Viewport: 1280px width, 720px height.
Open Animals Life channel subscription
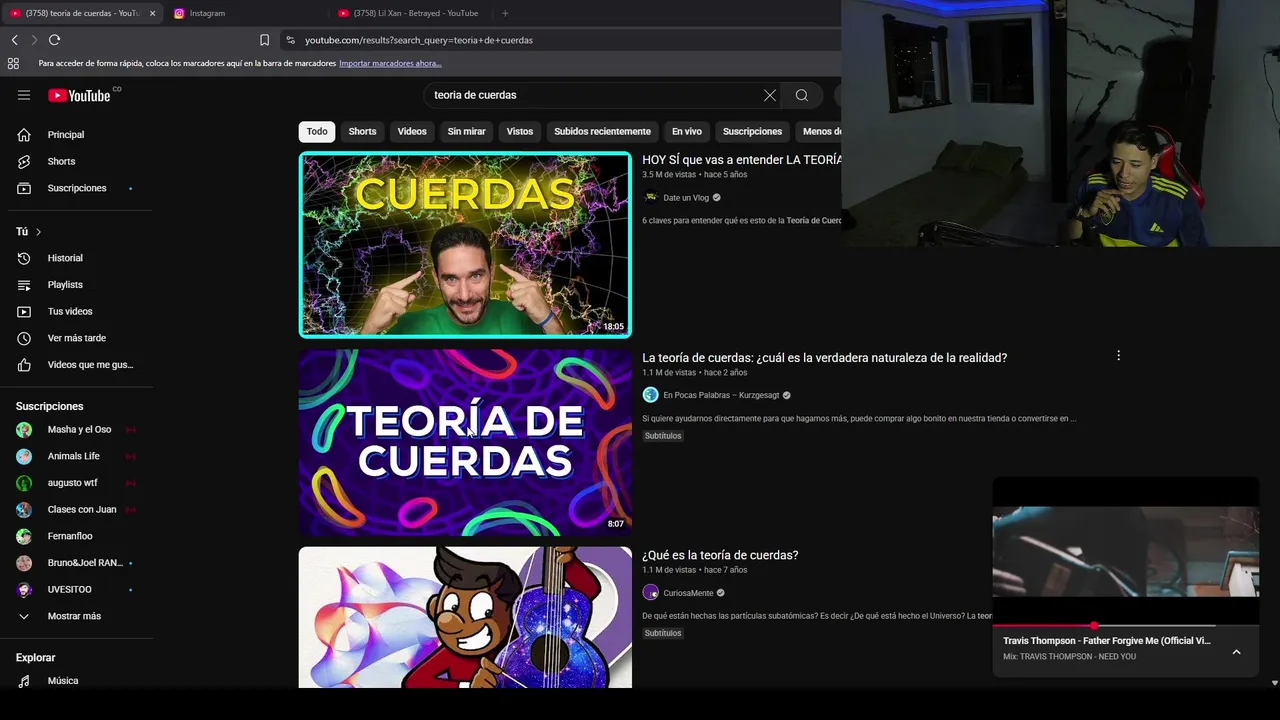point(76,456)
